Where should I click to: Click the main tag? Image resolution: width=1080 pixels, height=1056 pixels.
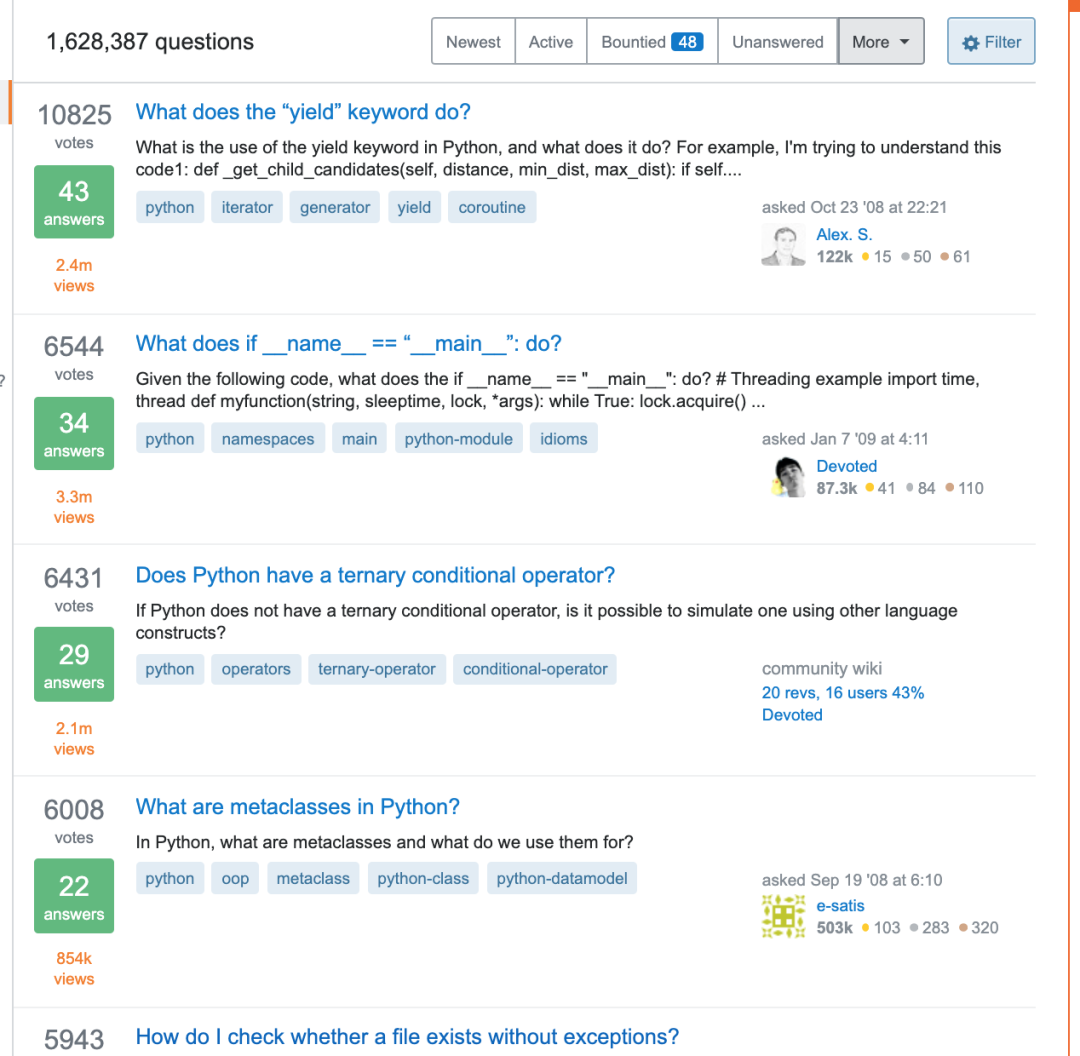(360, 439)
